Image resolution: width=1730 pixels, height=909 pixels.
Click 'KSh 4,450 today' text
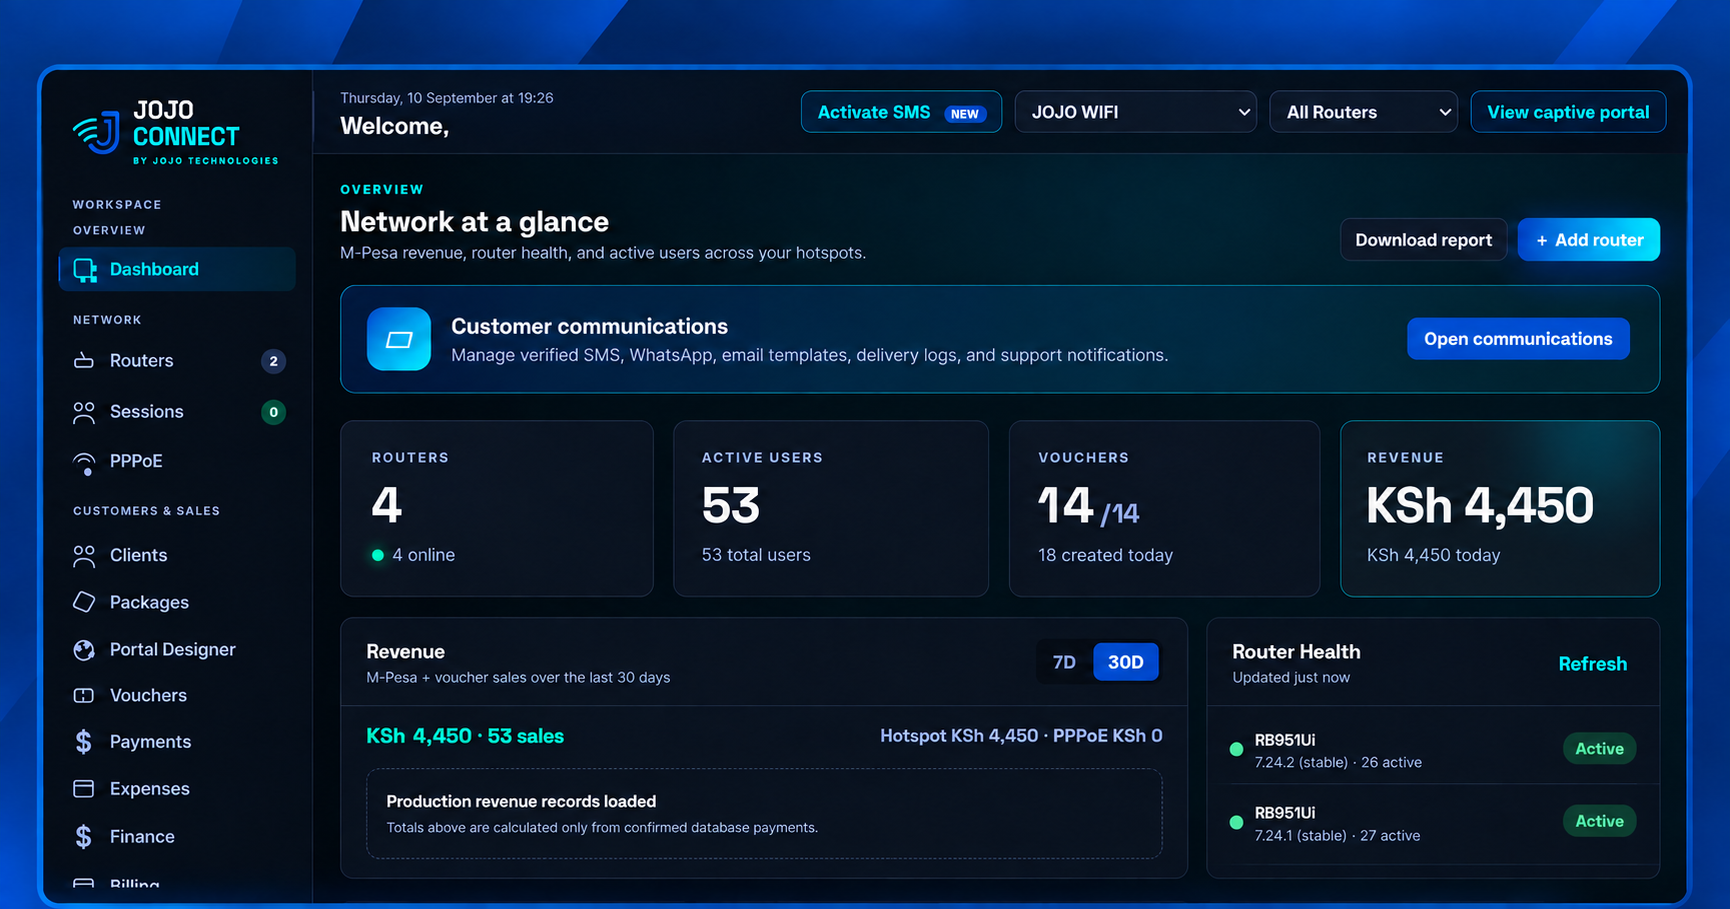(x=1433, y=556)
